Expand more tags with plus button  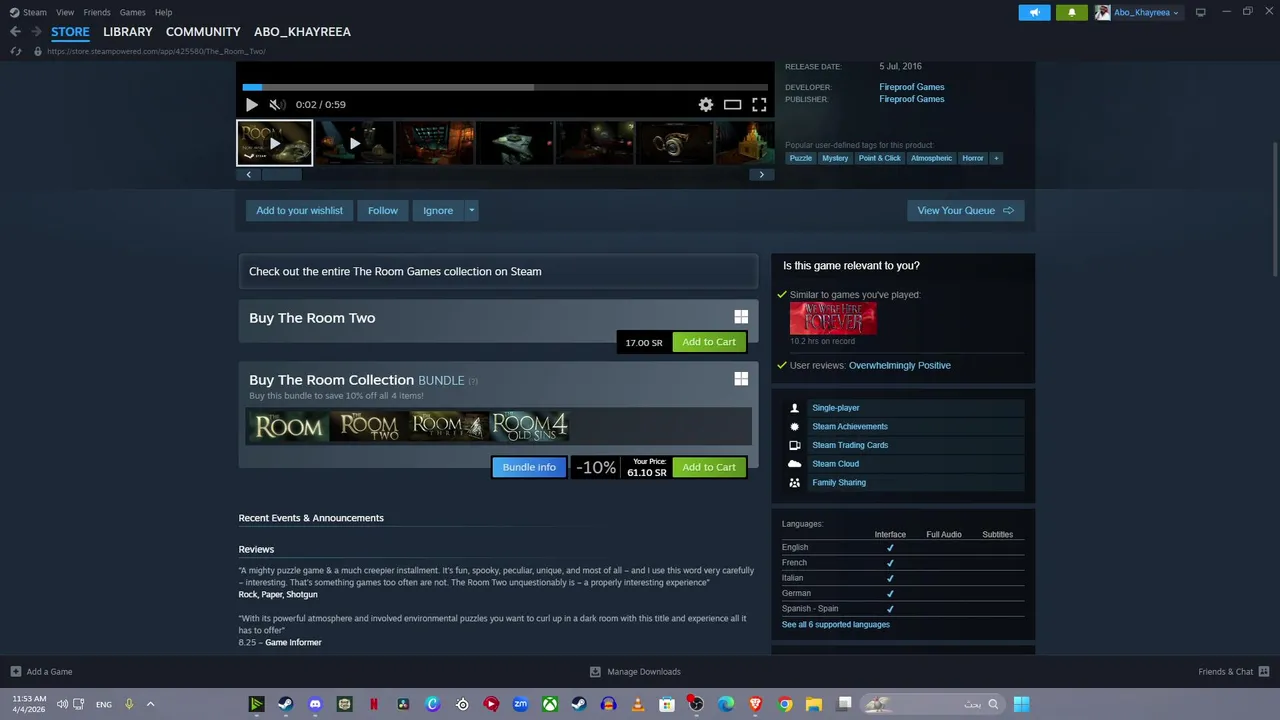[995, 158]
